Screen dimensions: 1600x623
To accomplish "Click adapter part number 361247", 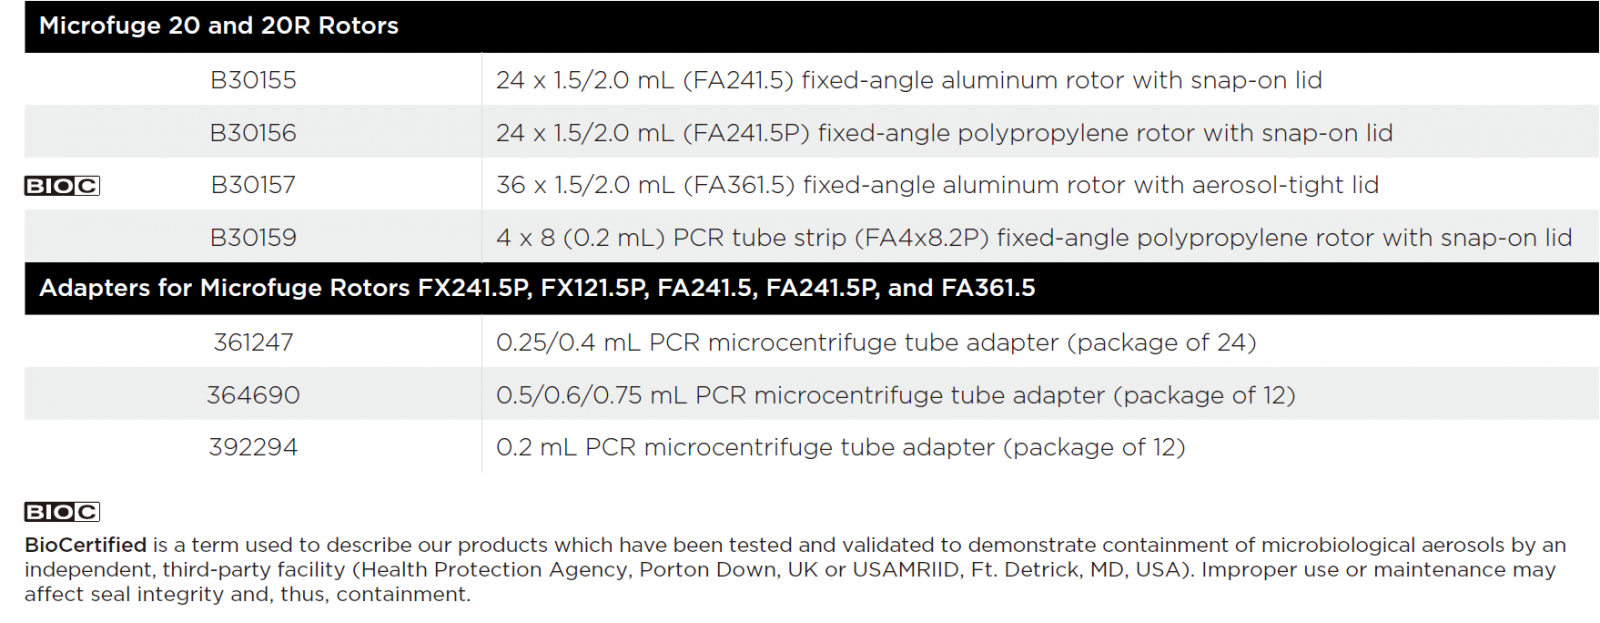I will pyautogui.click(x=253, y=342).
